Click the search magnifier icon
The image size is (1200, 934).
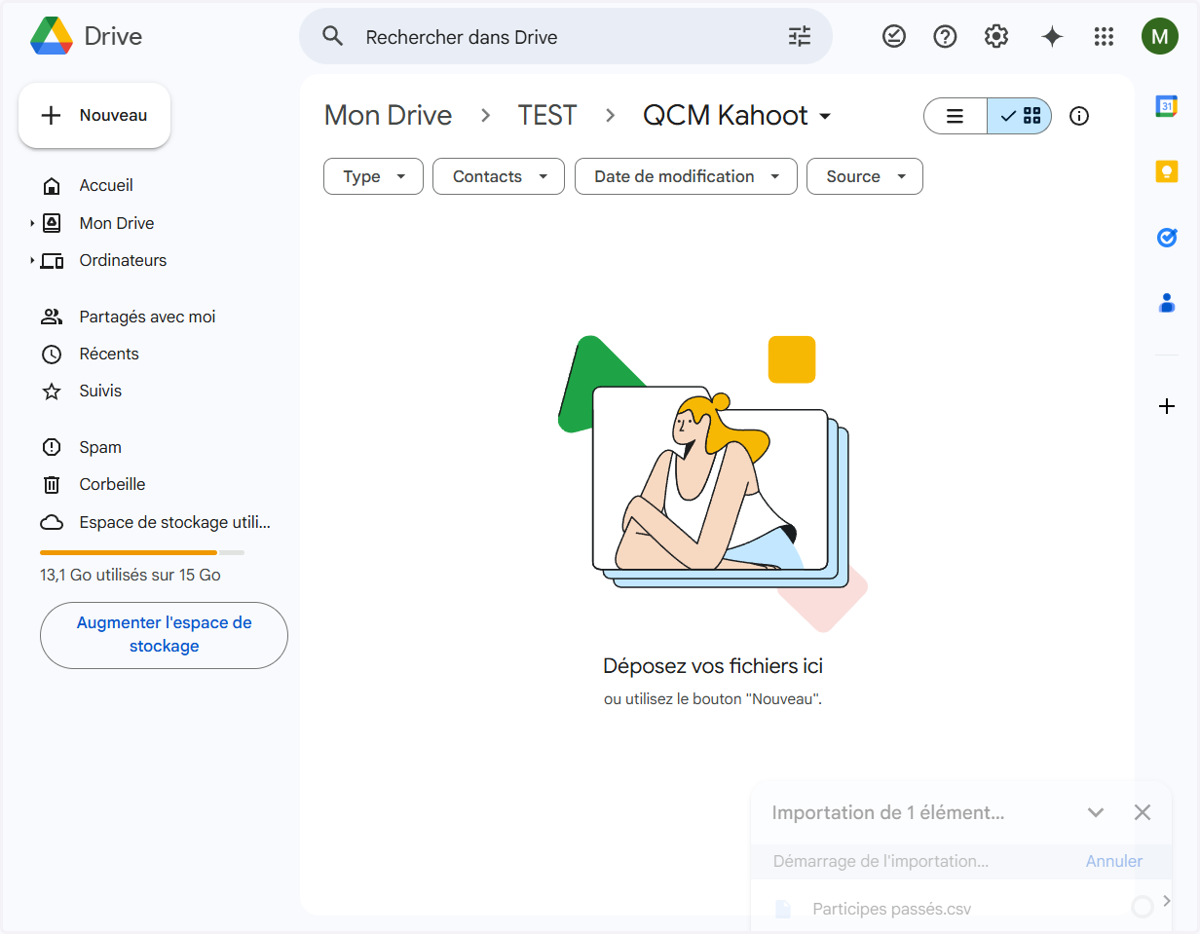pyautogui.click(x=333, y=37)
